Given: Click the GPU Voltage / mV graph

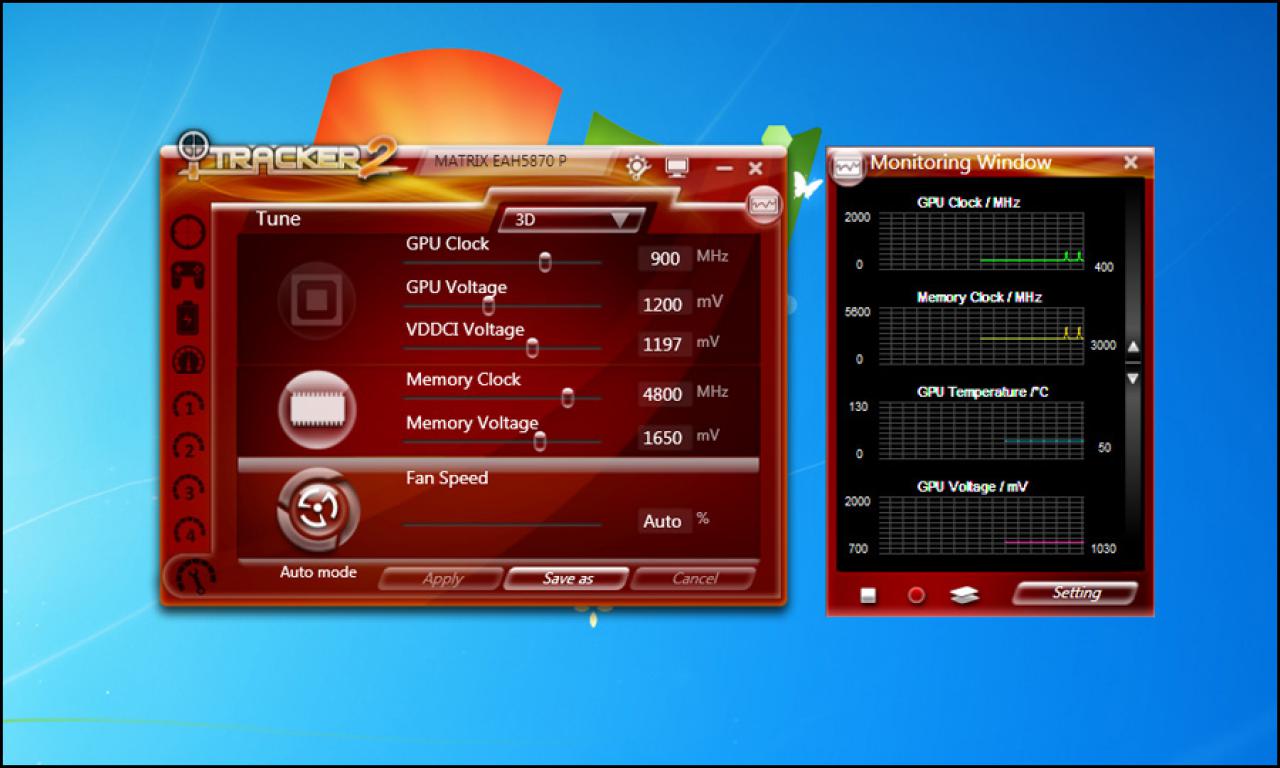Looking at the screenshot, I should [x=981, y=526].
